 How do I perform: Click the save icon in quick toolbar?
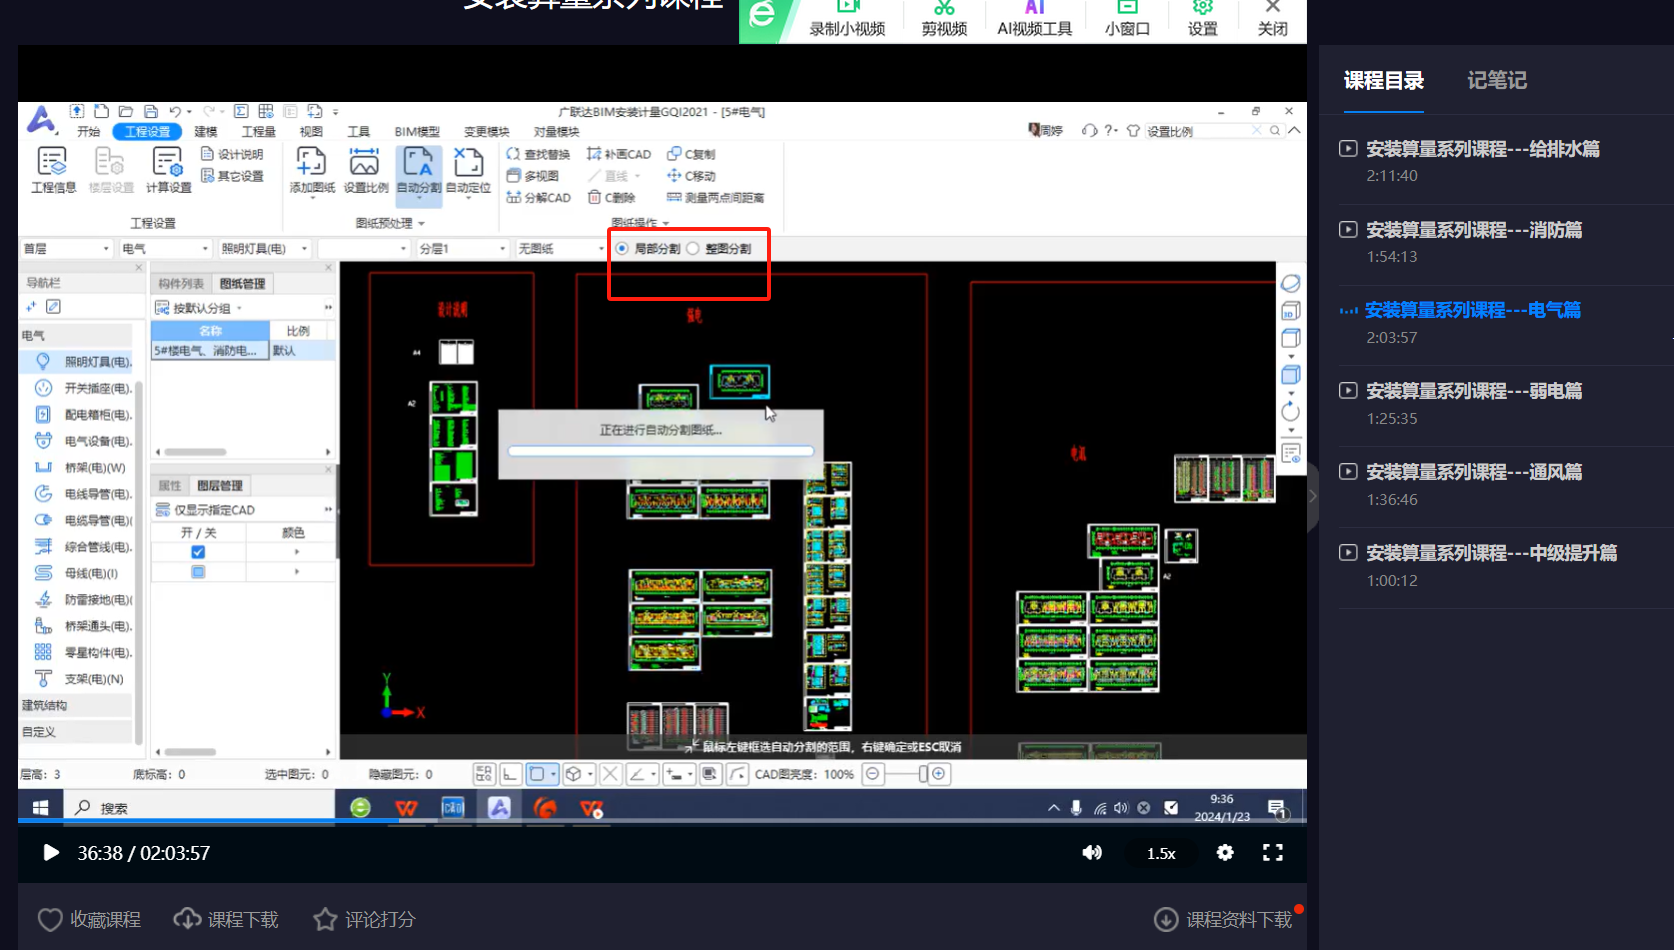tap(151, 112)
